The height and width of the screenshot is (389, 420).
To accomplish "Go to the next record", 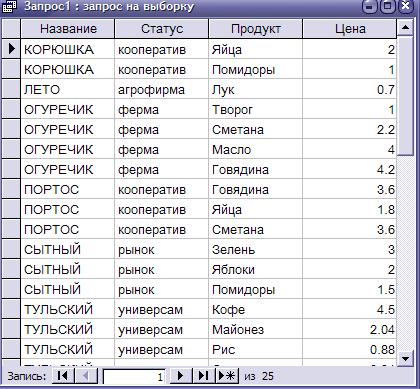I will point(180,376).
